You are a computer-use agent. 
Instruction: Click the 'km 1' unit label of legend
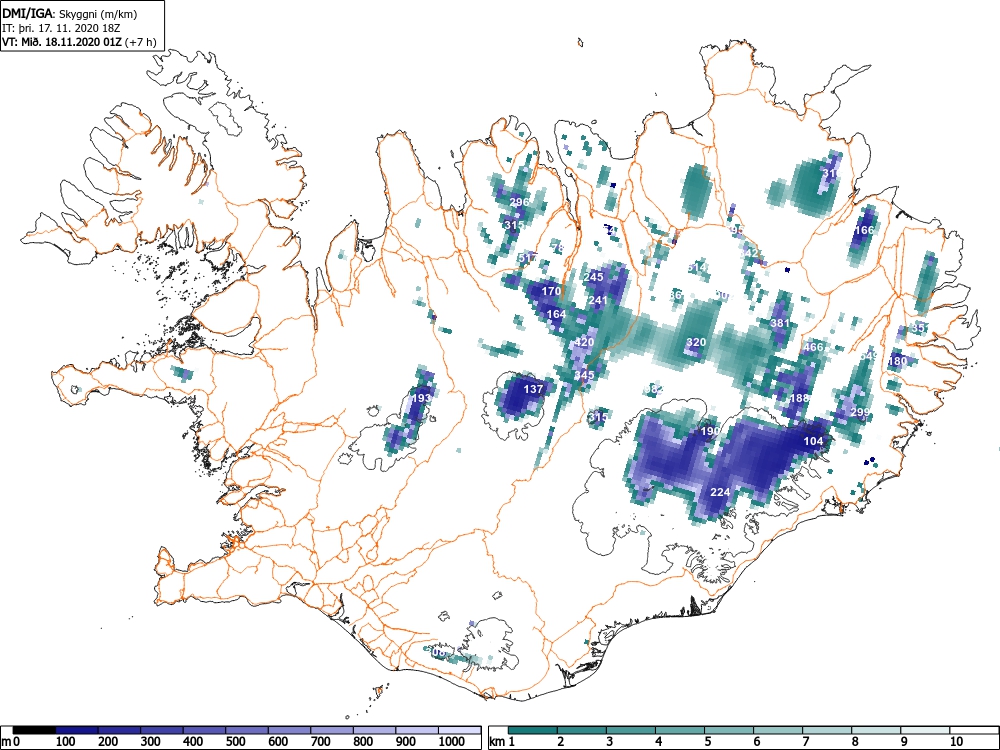tap(502, 741)
